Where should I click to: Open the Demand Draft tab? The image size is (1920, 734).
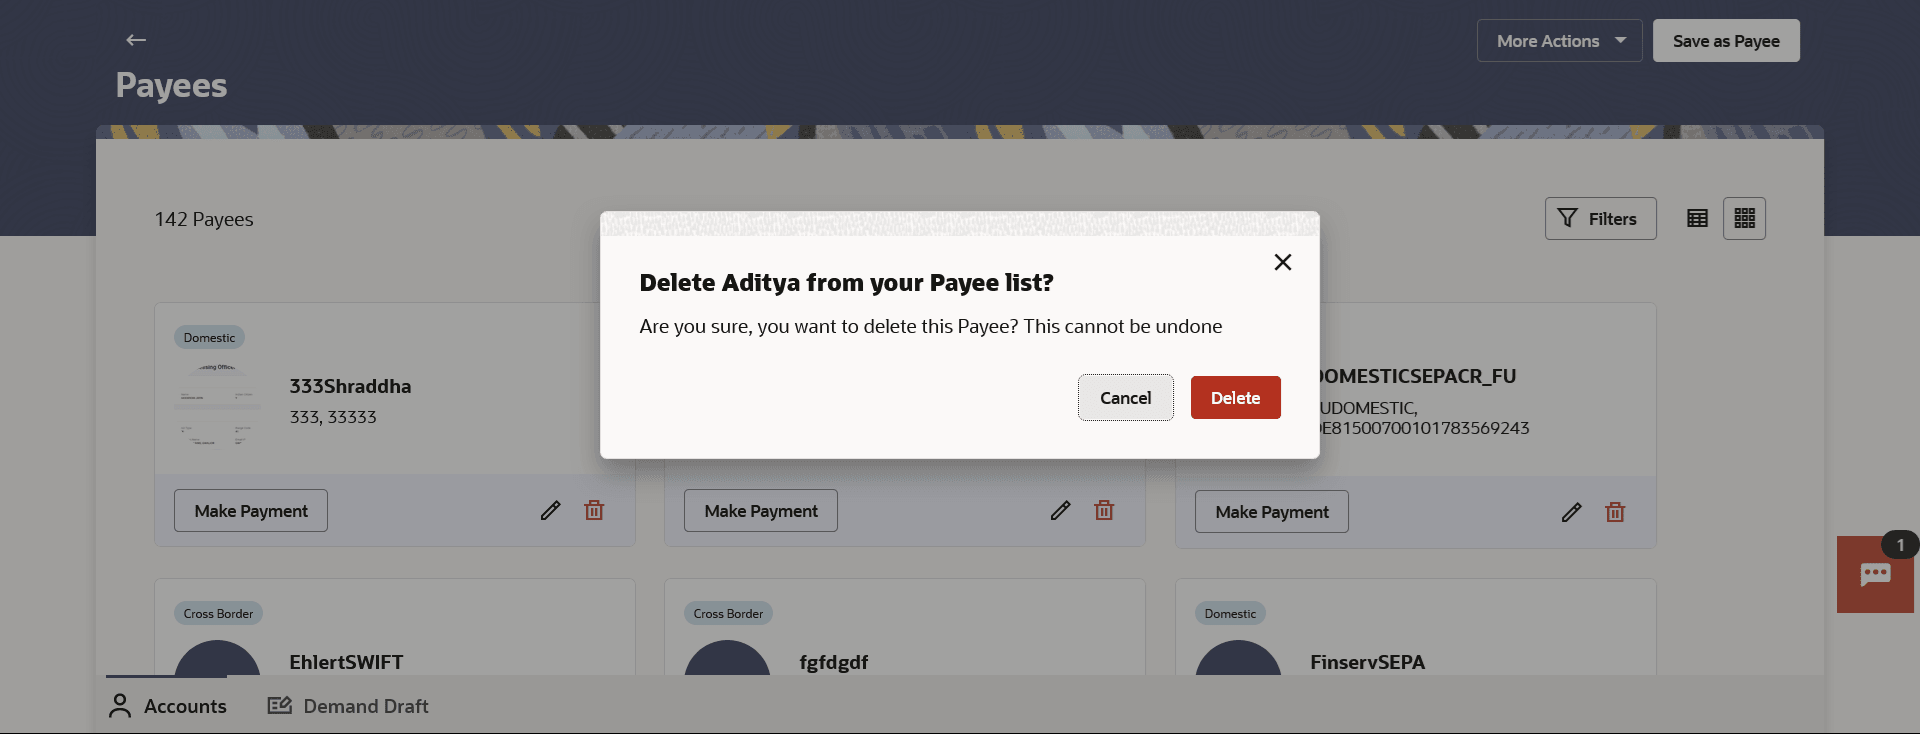pos(348,706)
